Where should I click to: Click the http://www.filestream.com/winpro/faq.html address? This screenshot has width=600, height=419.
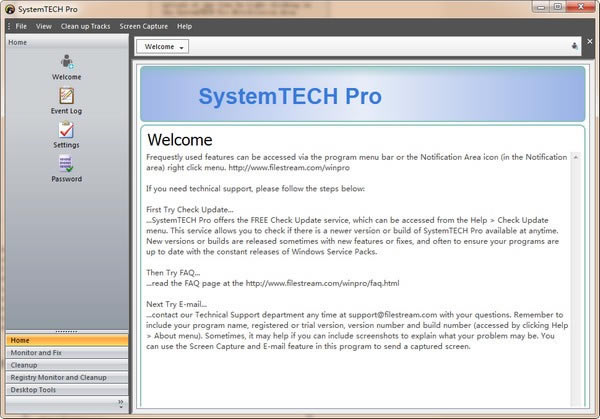[322, 283]
